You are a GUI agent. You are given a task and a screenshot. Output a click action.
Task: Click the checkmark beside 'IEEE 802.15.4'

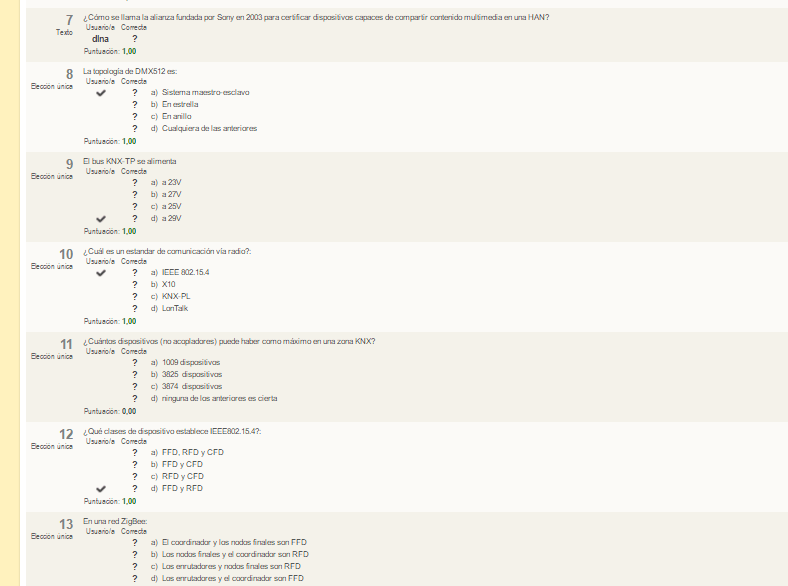coord(101,273)
